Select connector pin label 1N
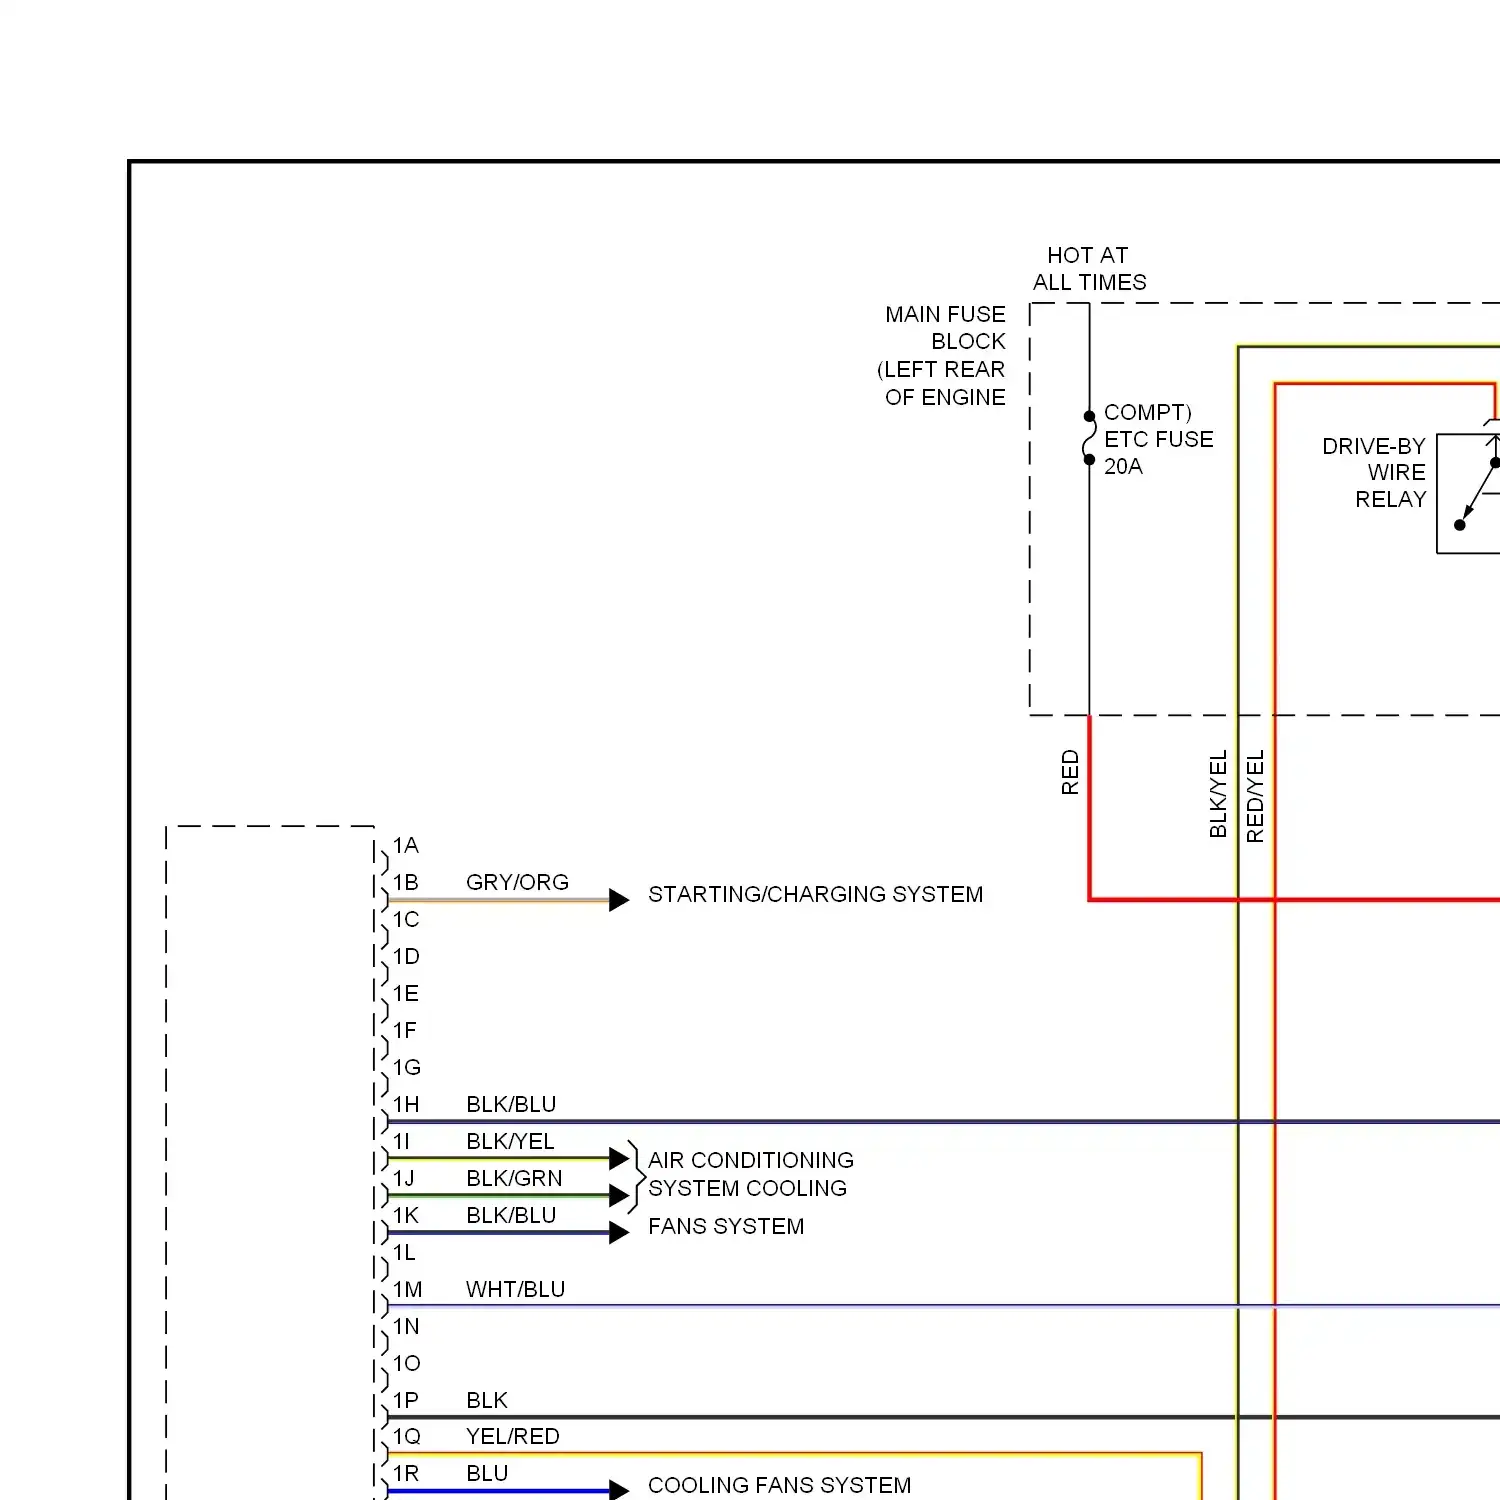The width and height of the screenshot is (1500, 1500). coord(405,1327)
